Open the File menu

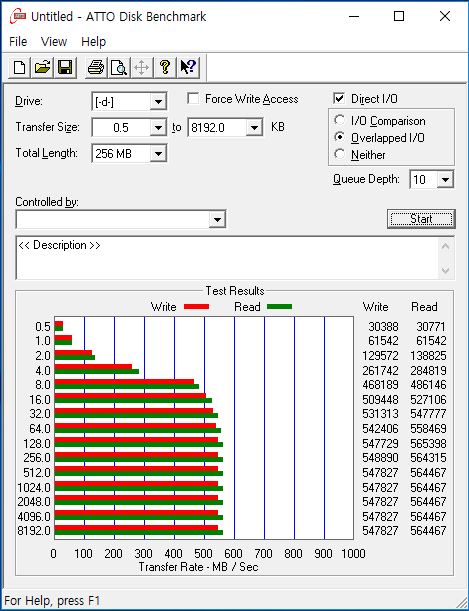point(18,42)
